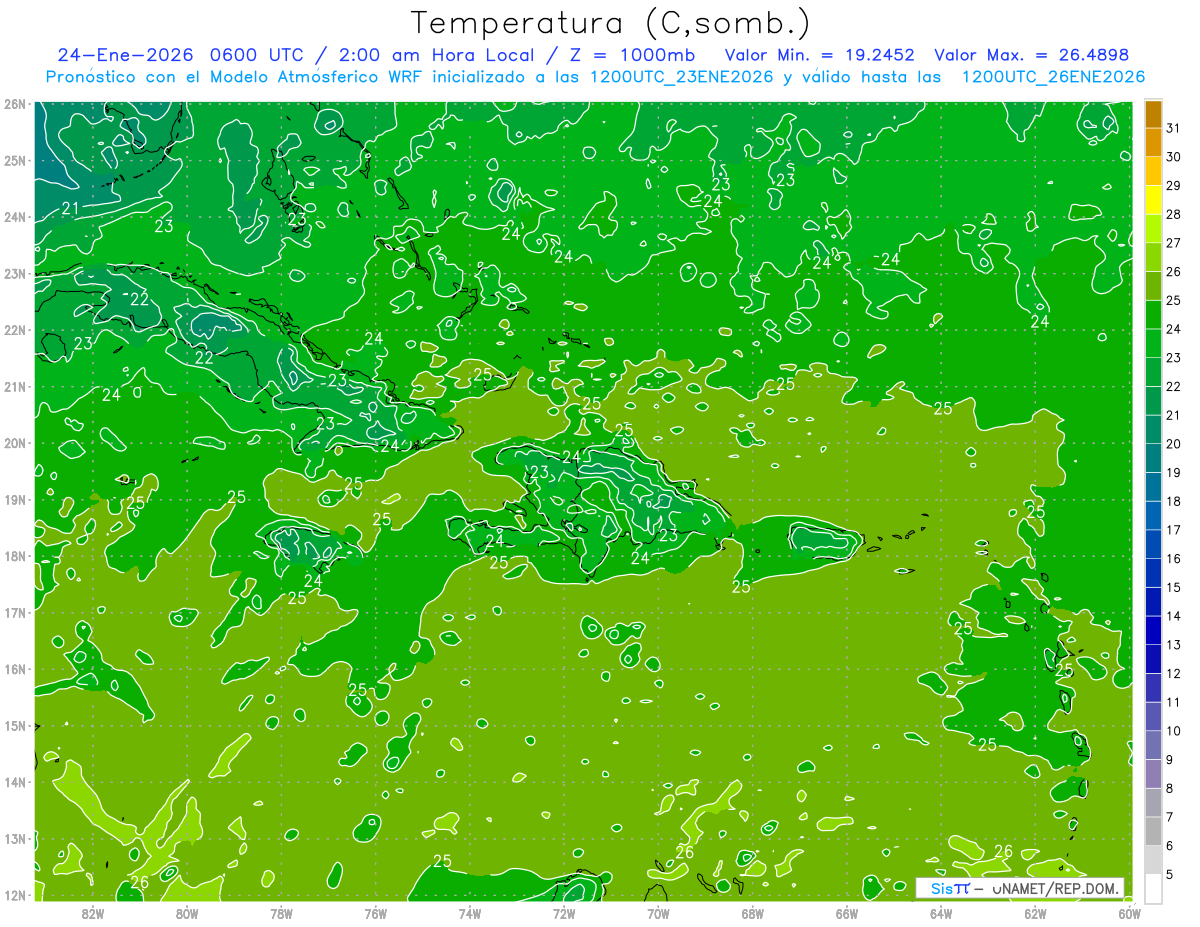This screenshot has width=1200, height=927.
Task: Select "Valor Min. = 19.2452" text
Action: [820, 55]
